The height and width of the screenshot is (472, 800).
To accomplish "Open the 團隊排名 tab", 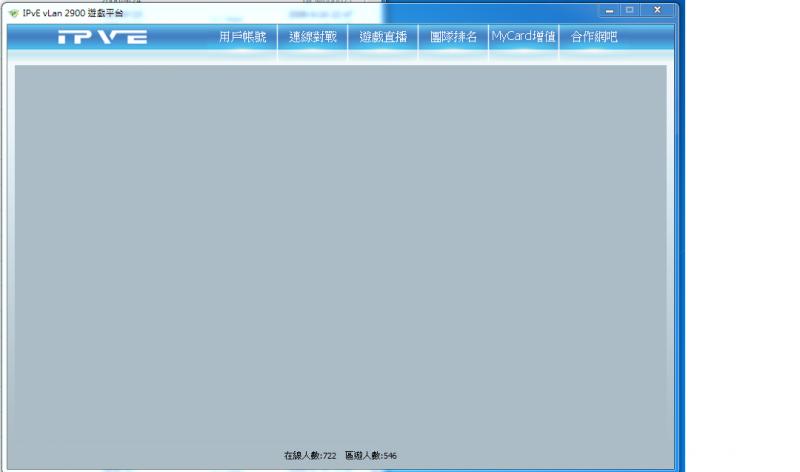I will pos(454,37).
